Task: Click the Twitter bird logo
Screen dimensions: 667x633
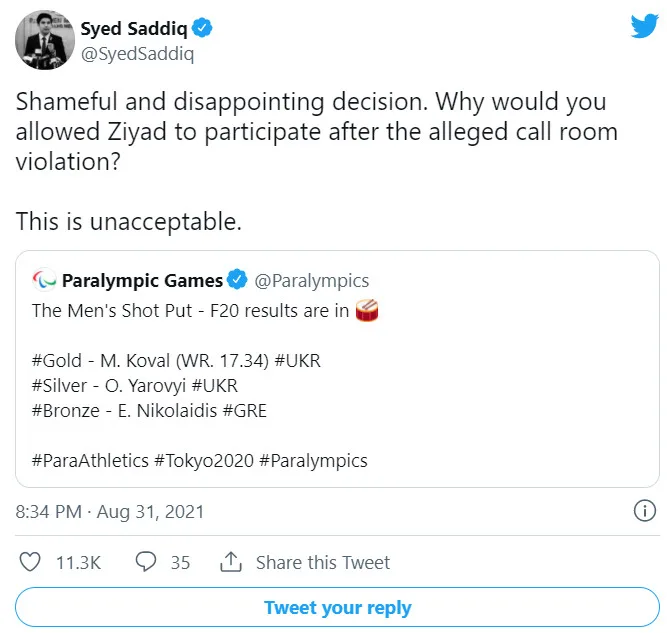Action: coord(644,27)
